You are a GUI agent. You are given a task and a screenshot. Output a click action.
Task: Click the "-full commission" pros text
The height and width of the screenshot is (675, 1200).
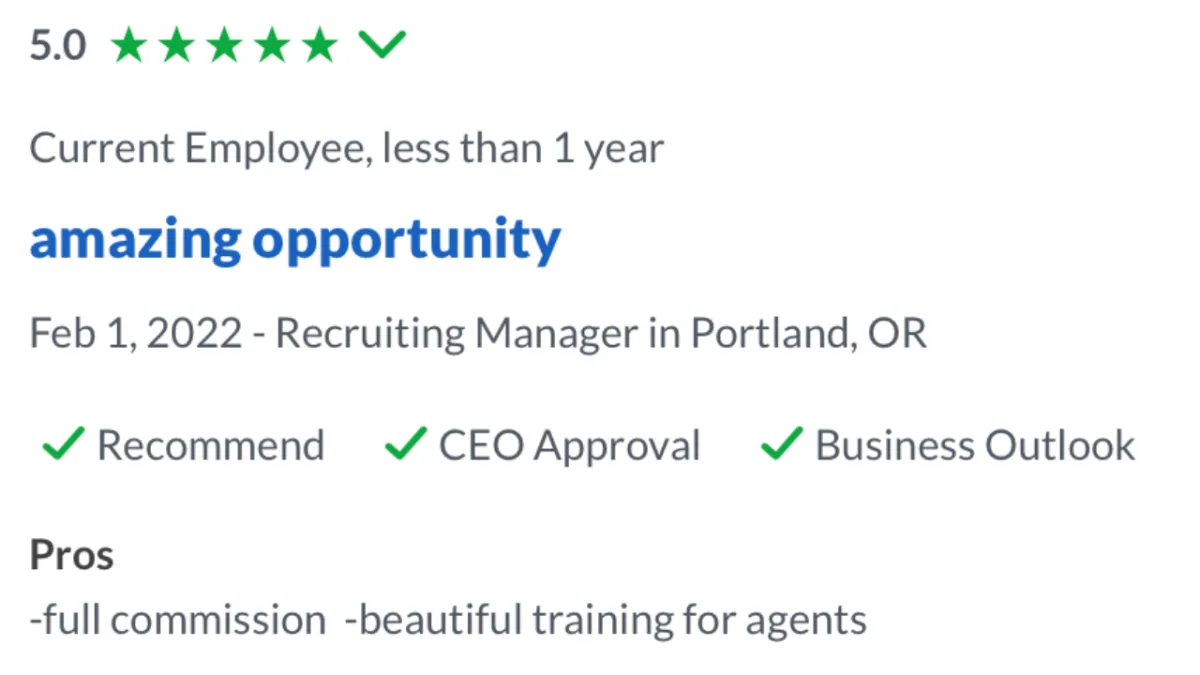coord(178,621)
